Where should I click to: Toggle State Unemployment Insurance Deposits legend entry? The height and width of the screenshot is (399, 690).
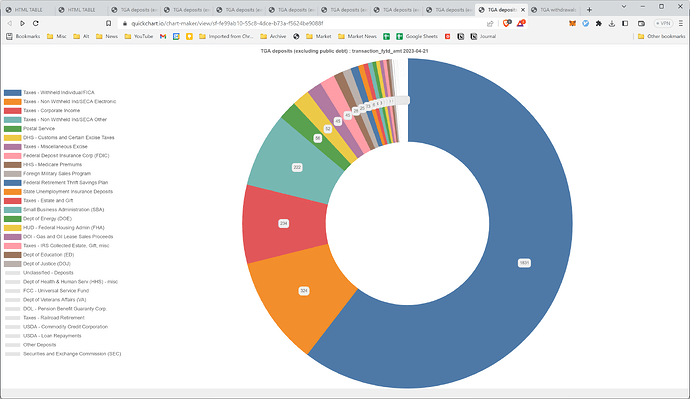58,191
